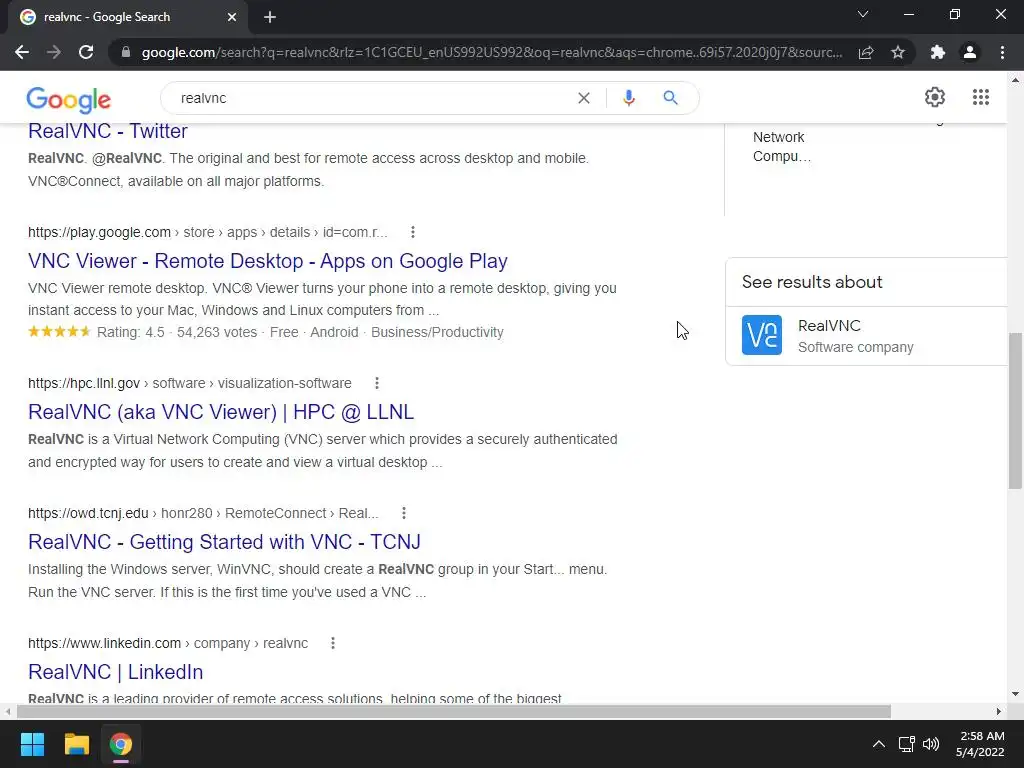View site security lock information

click(126, 52)
